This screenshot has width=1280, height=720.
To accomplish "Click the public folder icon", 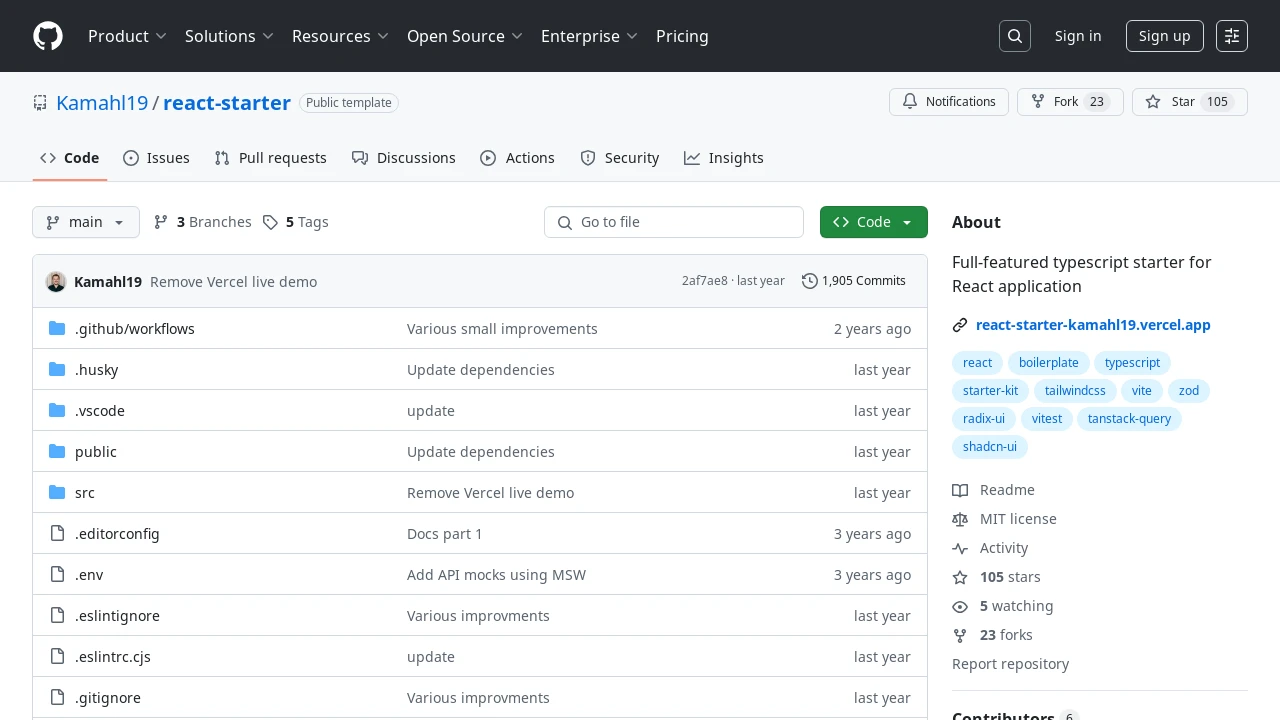I will (x=57, y=452).
